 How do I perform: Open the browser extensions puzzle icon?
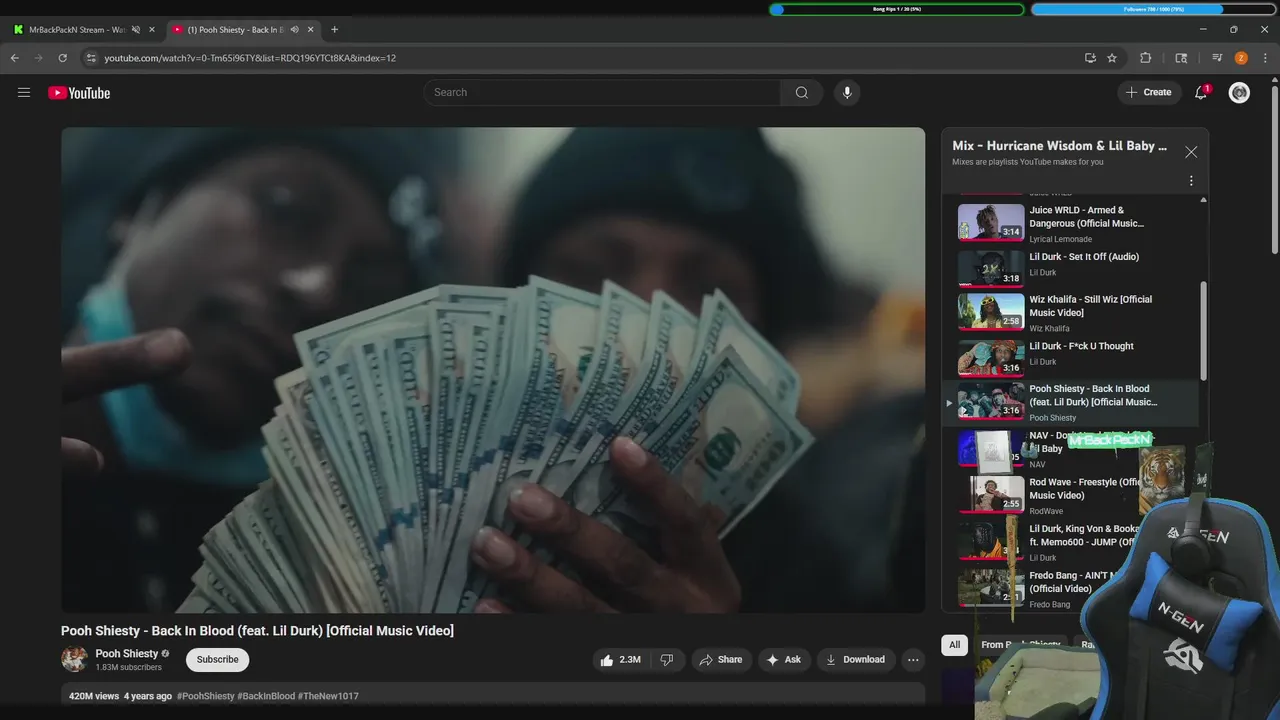[1146, 58]
